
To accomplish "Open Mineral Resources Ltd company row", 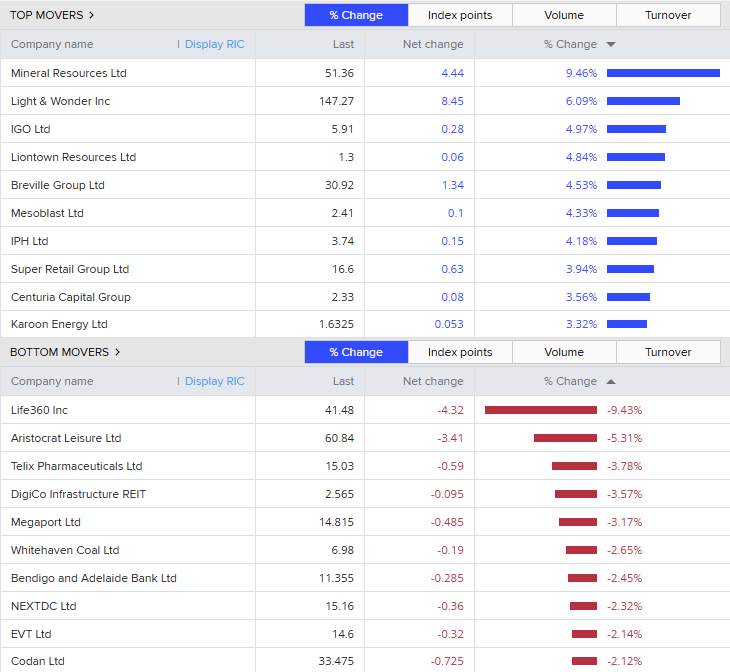I will pos(69,73).
